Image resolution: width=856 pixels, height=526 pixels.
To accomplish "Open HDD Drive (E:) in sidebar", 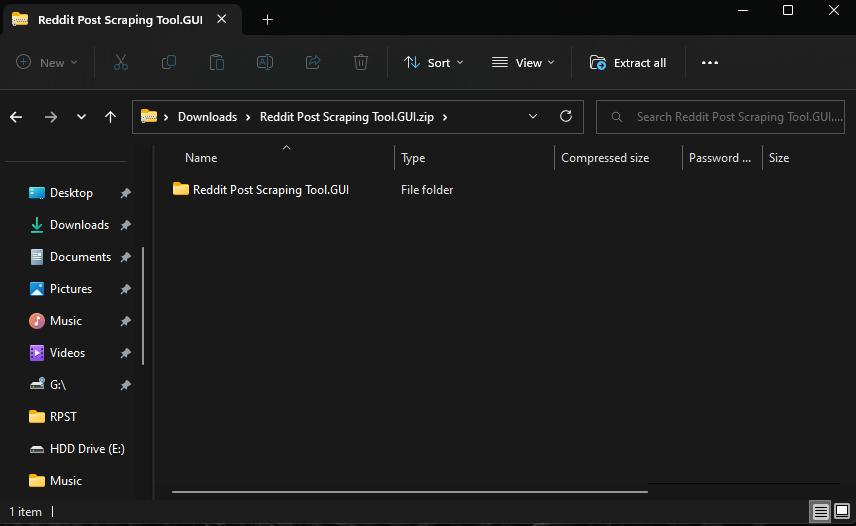I will click(87, 449).
